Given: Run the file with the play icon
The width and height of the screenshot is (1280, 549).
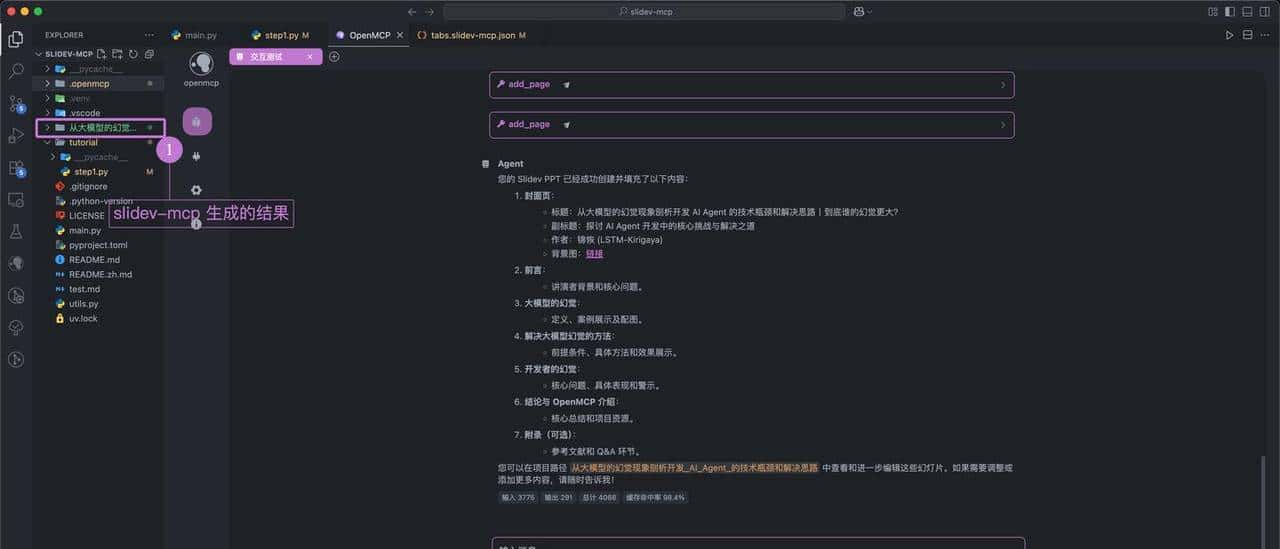Looking at the screenshot, I should pyautogui.click(x=1230, y=35).
